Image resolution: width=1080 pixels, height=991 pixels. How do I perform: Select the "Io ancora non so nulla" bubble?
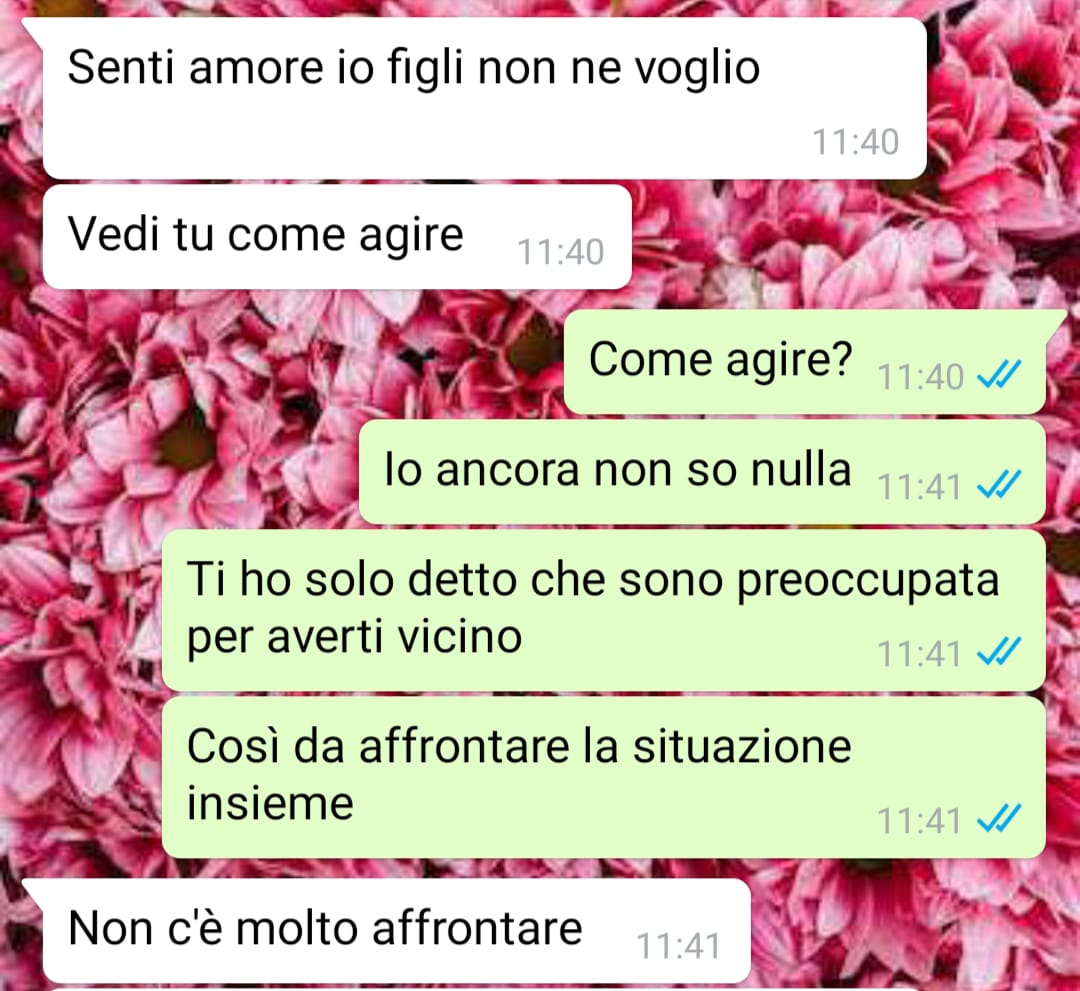(702, 472)
